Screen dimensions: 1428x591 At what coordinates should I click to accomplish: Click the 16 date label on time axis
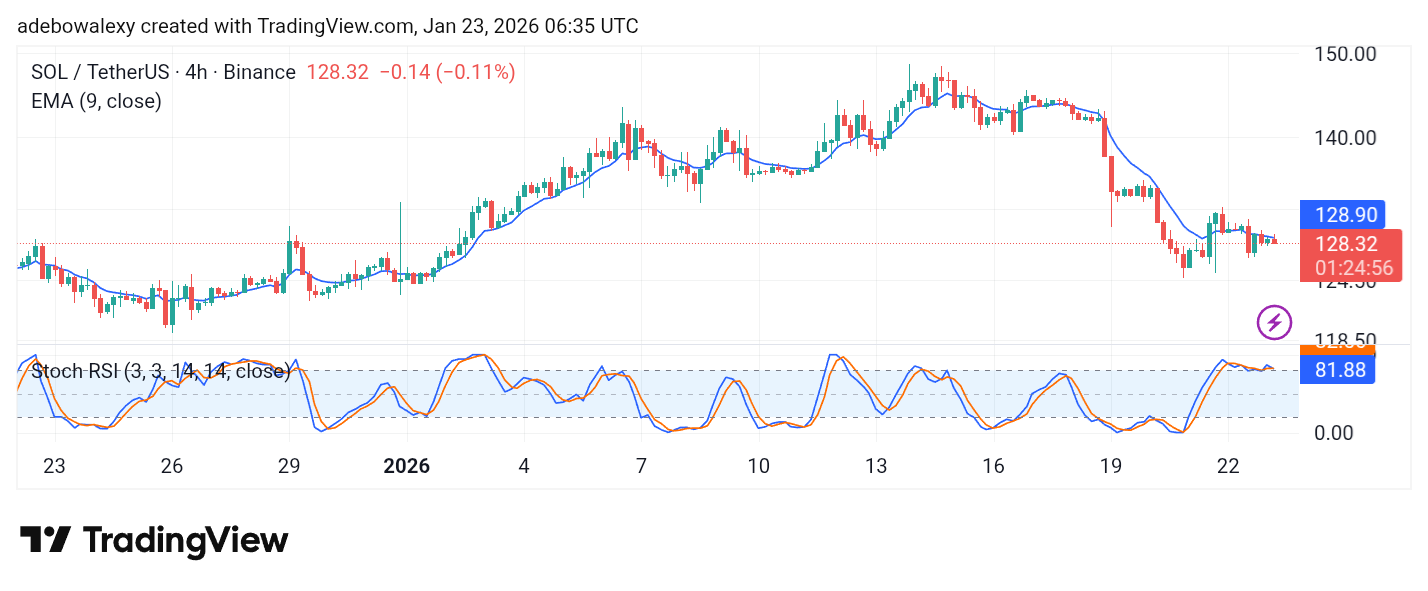point(993,467)
